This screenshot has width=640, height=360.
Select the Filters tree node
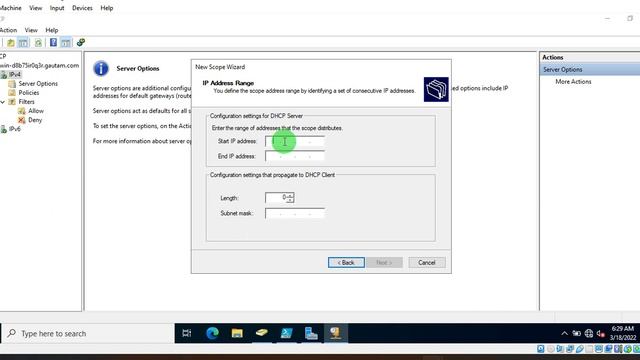pyautogui.click(x=26, y=102)
